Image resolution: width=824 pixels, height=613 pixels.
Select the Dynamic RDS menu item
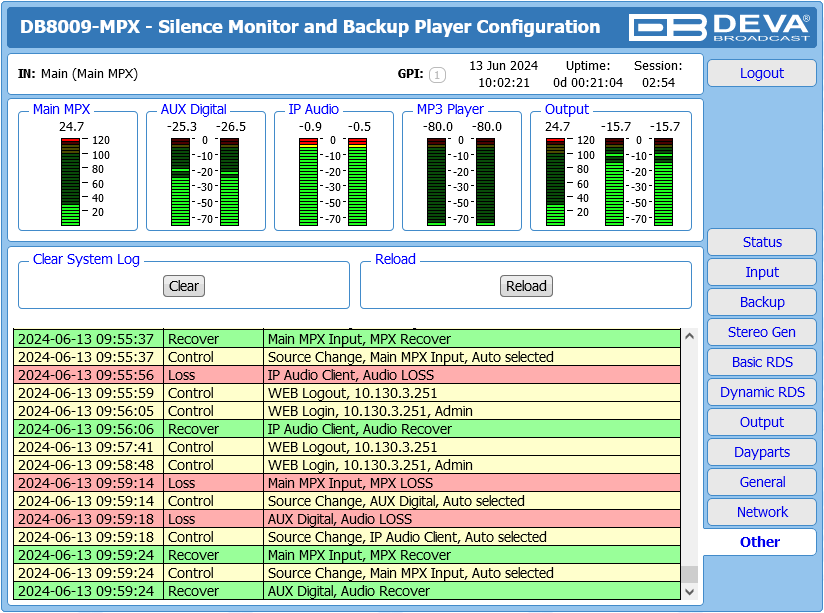click(761, 392)
